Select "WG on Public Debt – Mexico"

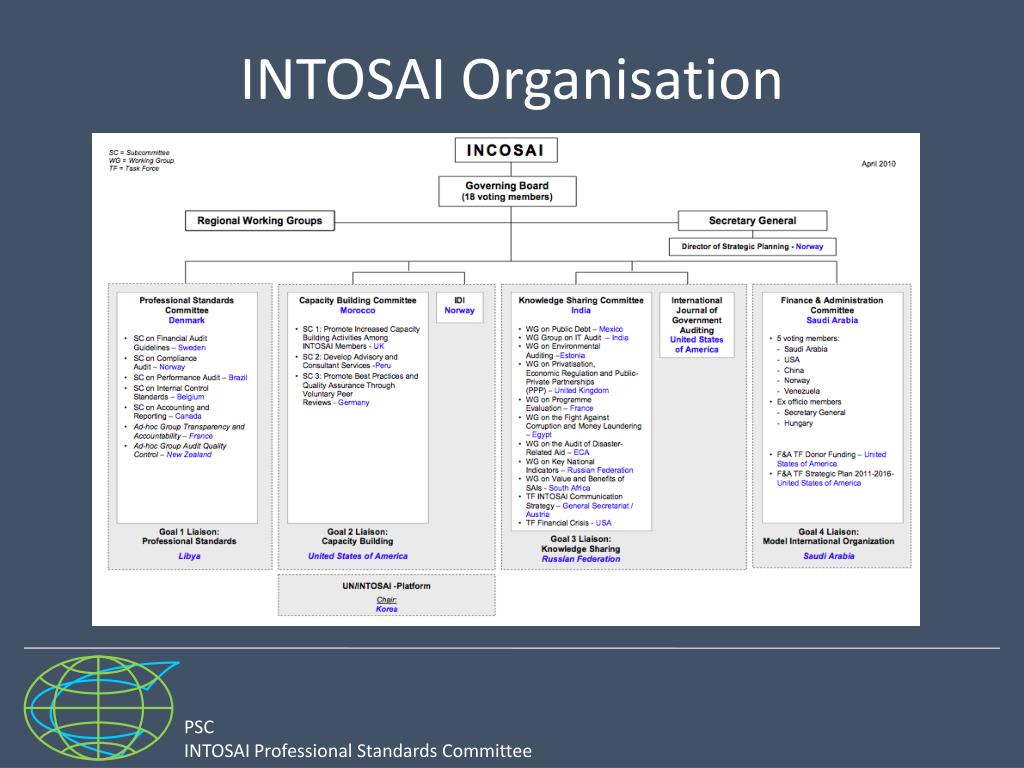pos(574,329)
